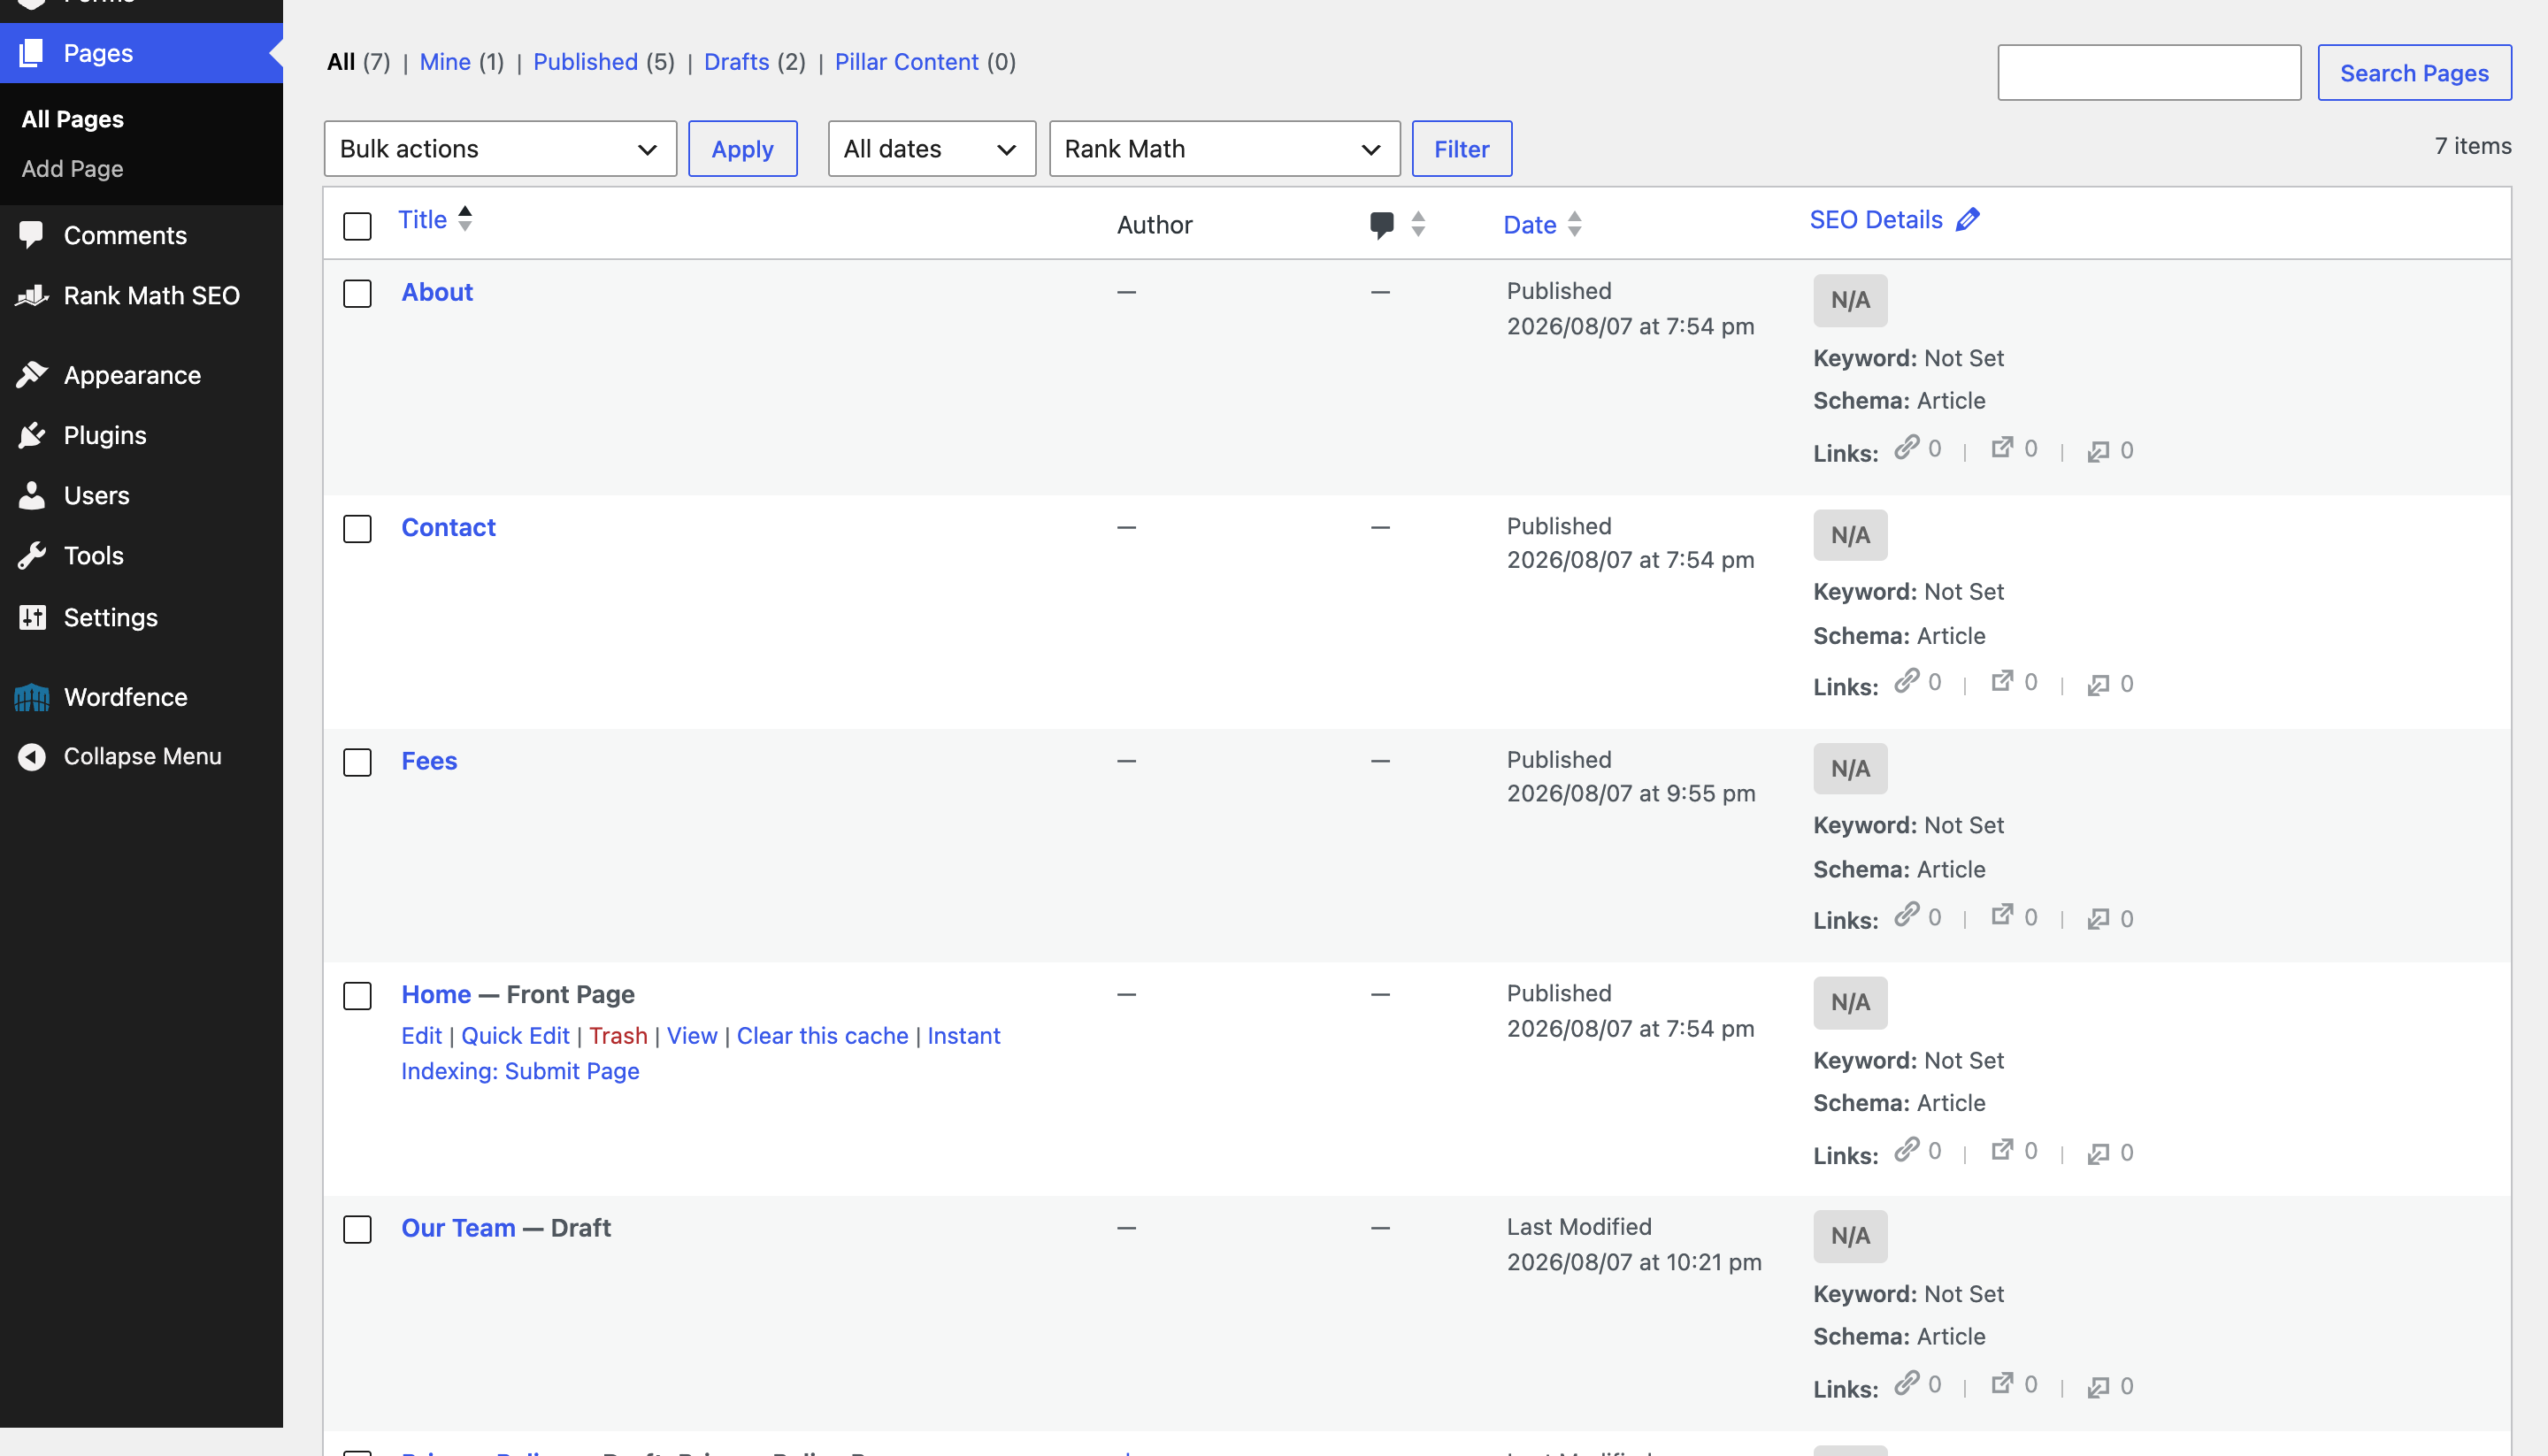Click 'Schema: Article' in Contact row

tap(1899, 636)
